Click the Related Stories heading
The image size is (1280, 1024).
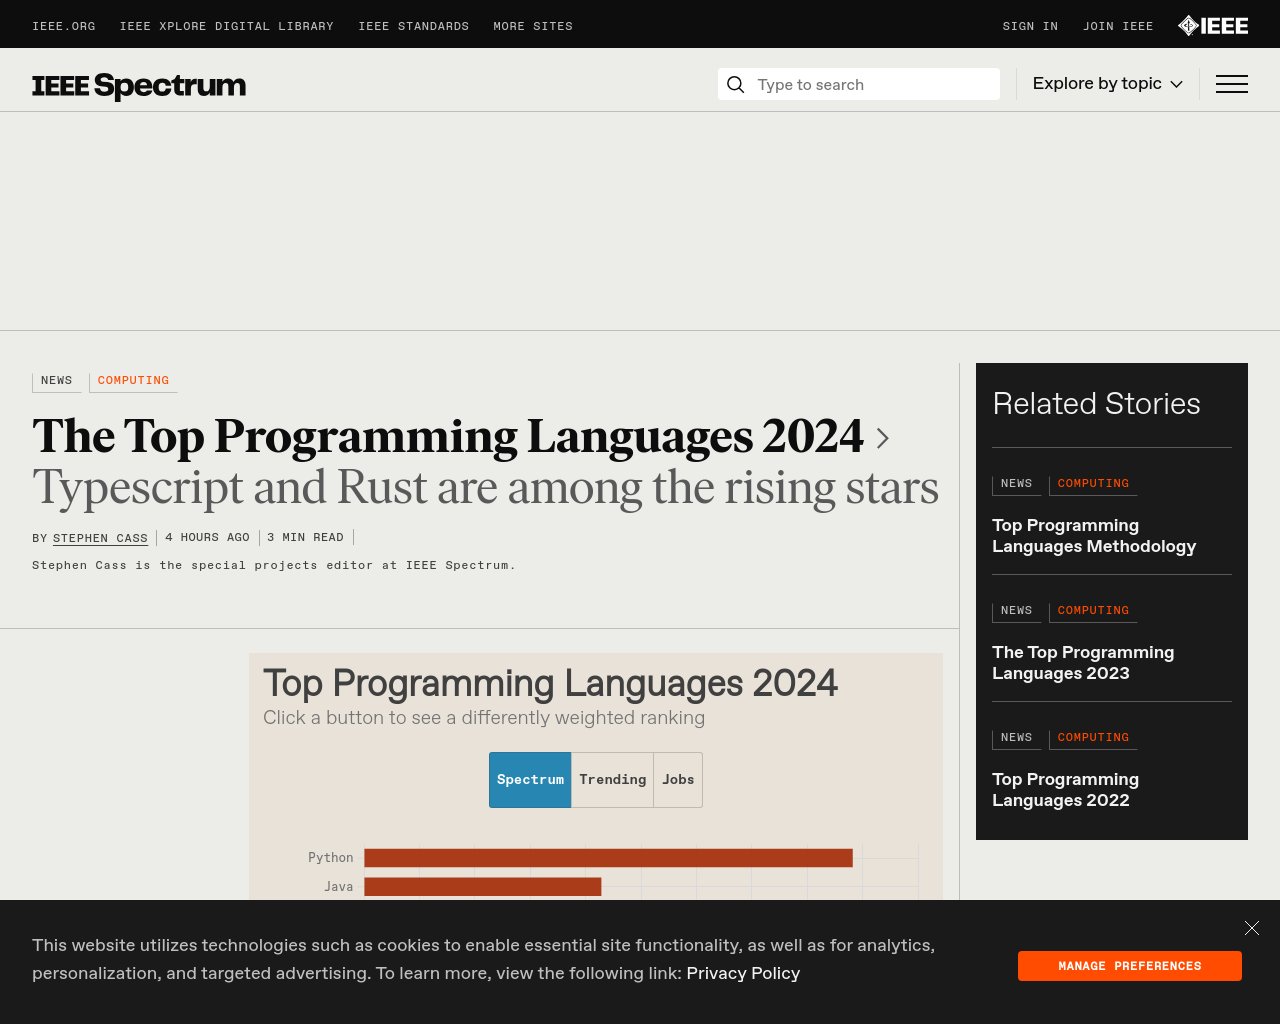[1096, 404]
